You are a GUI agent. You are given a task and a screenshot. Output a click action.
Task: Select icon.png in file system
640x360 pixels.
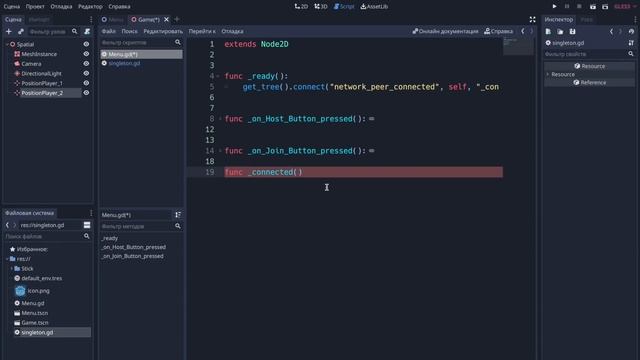38,291
